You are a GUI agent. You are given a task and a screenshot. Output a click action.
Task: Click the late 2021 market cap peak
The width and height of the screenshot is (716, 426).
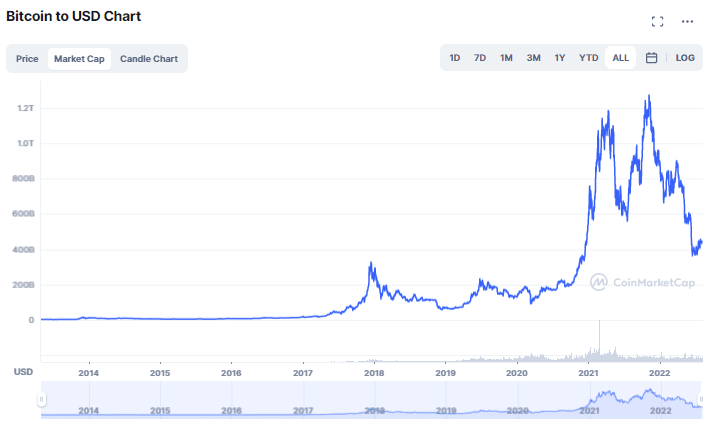(650, 97)
